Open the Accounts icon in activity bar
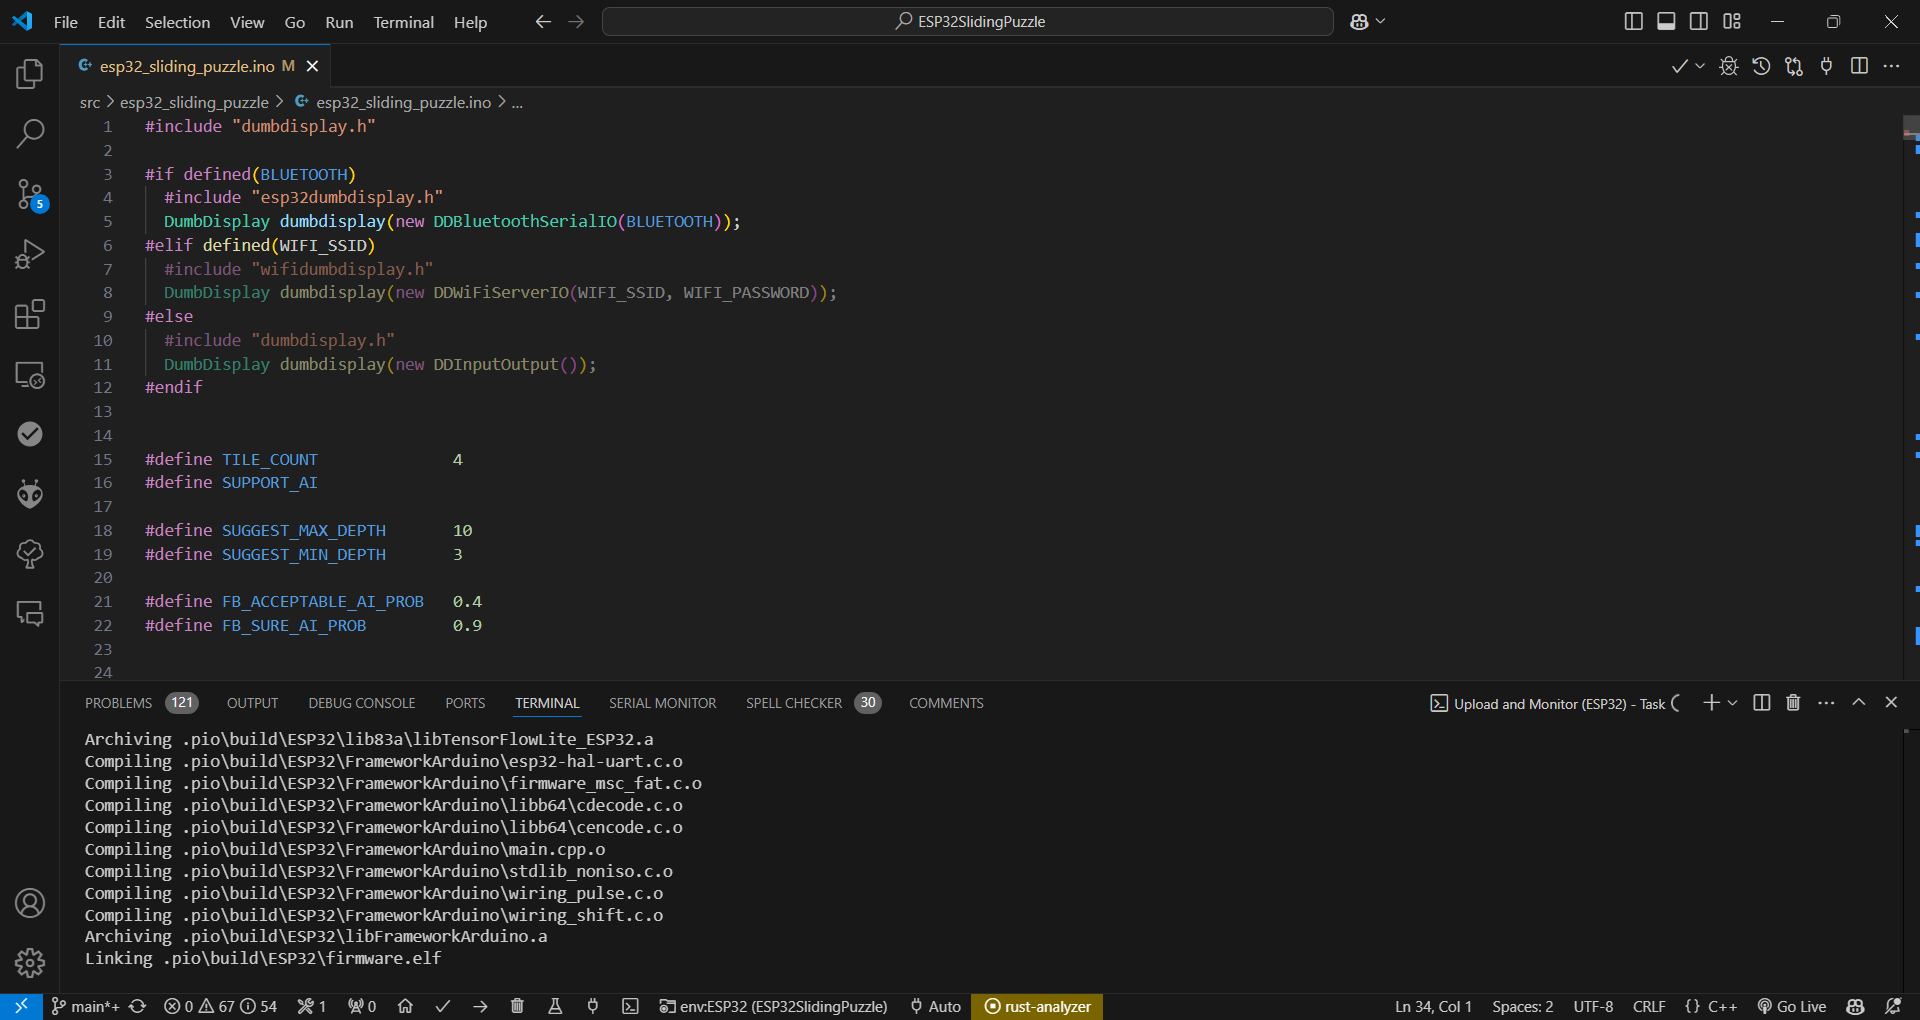Screen dimensions: 1920x1020 (x=30, y=903)
